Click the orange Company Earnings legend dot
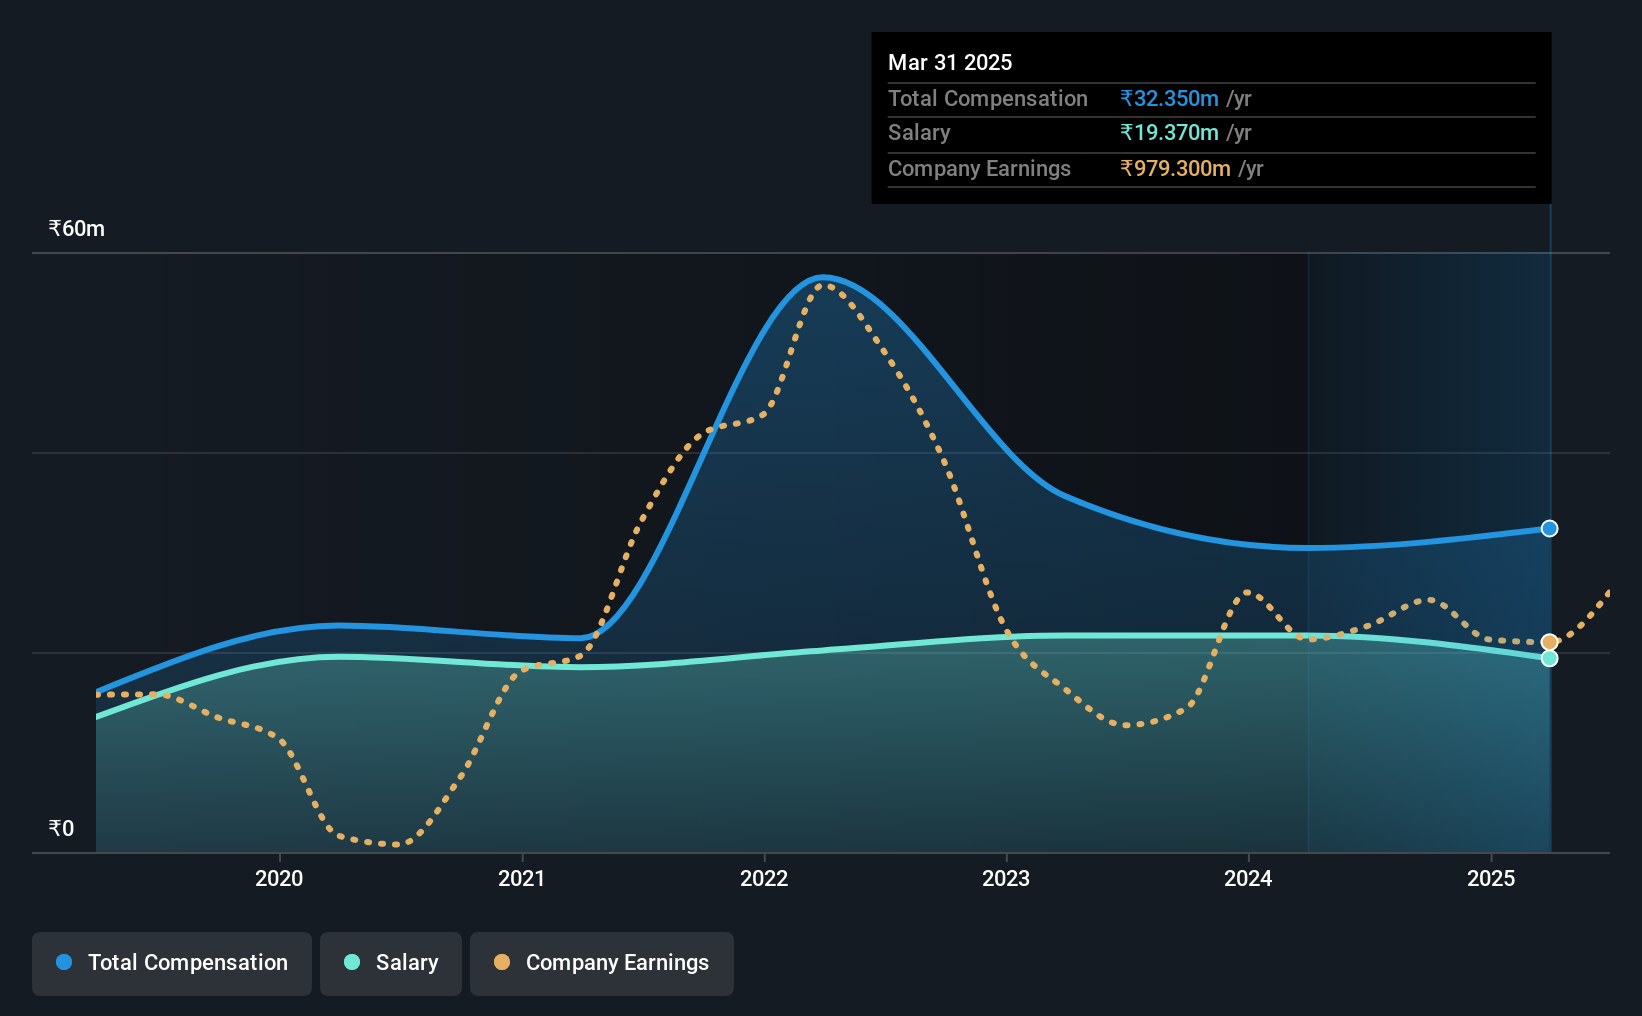 [502, 962]
